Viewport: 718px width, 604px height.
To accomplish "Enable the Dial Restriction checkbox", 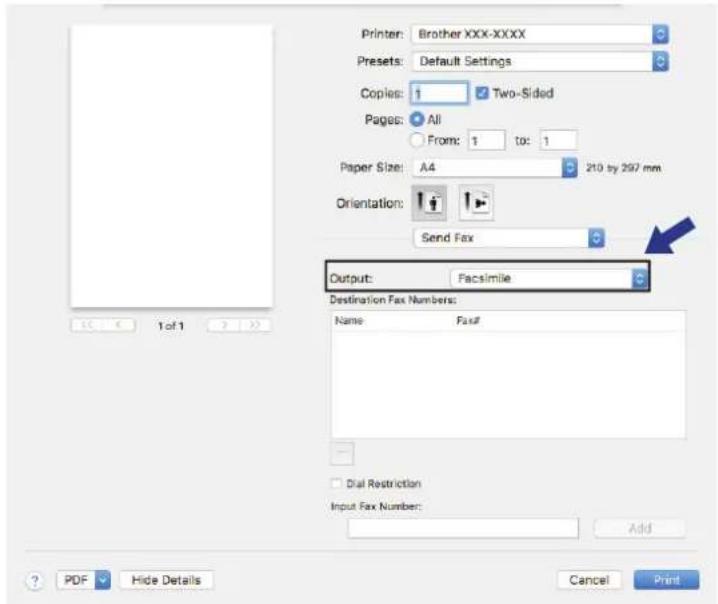I will 337,483.
